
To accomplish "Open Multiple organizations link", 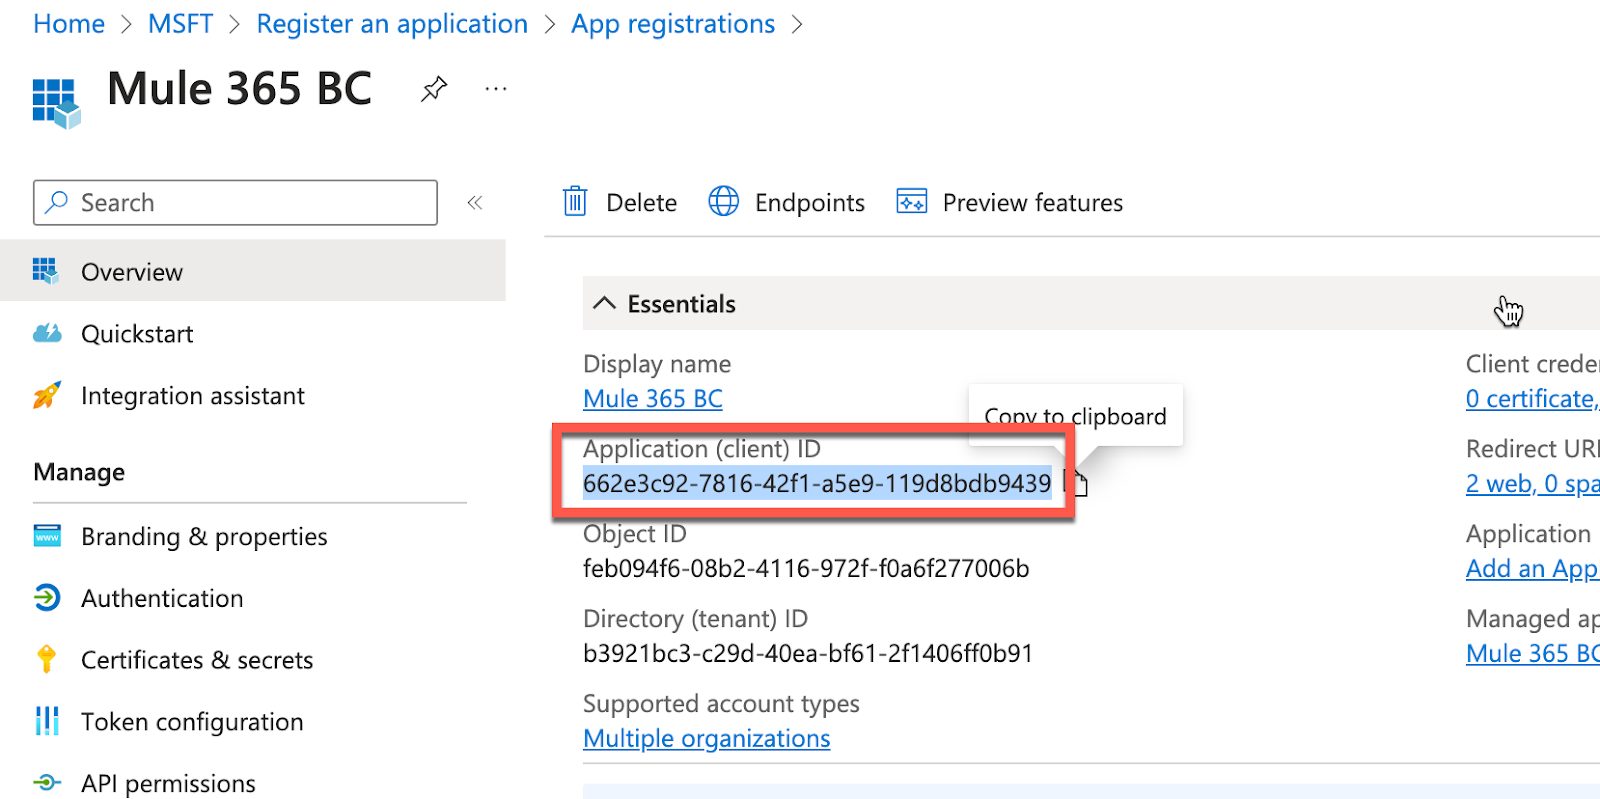I will point(707,739).
